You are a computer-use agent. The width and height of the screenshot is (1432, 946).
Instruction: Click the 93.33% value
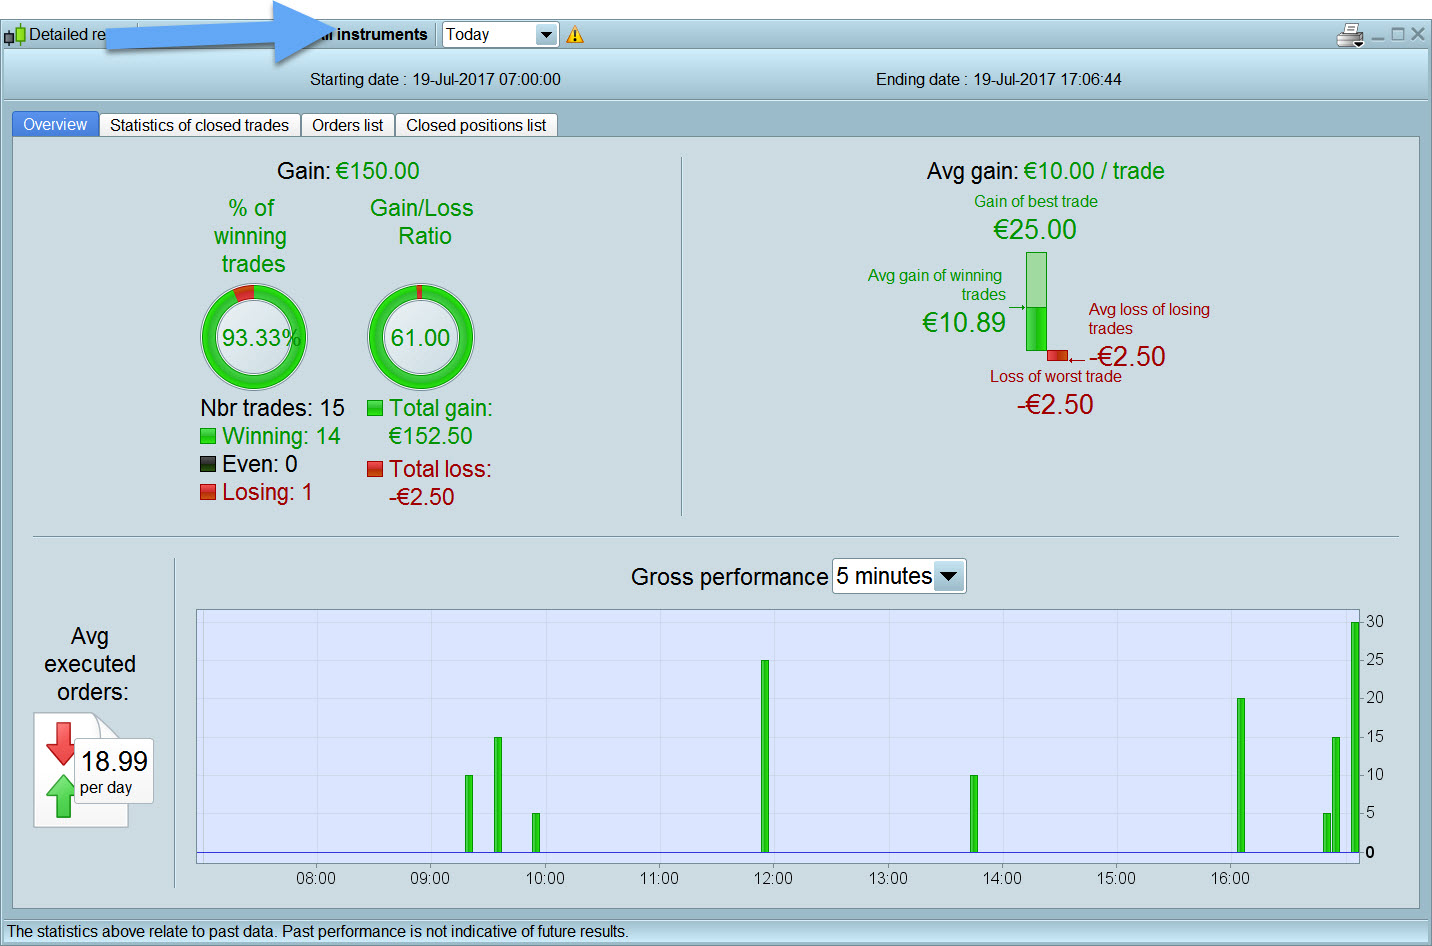point(261,338)
